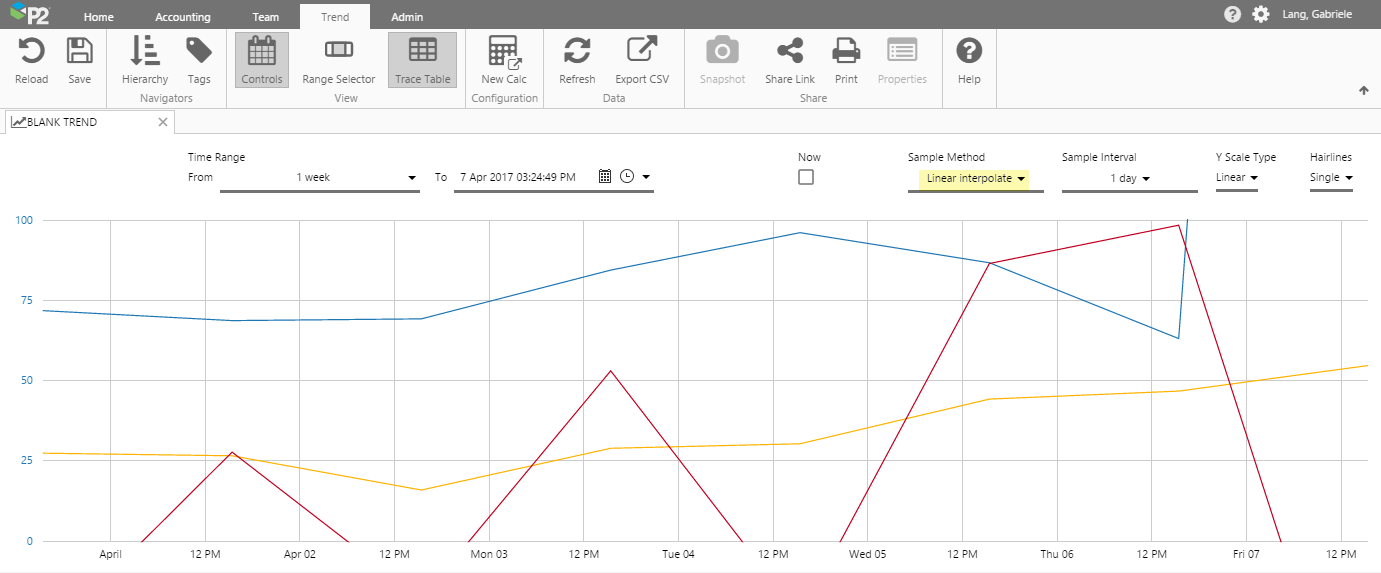
Task: Save the trend using the Save icon
Action: pyautogui.click(x=79, y=60)
